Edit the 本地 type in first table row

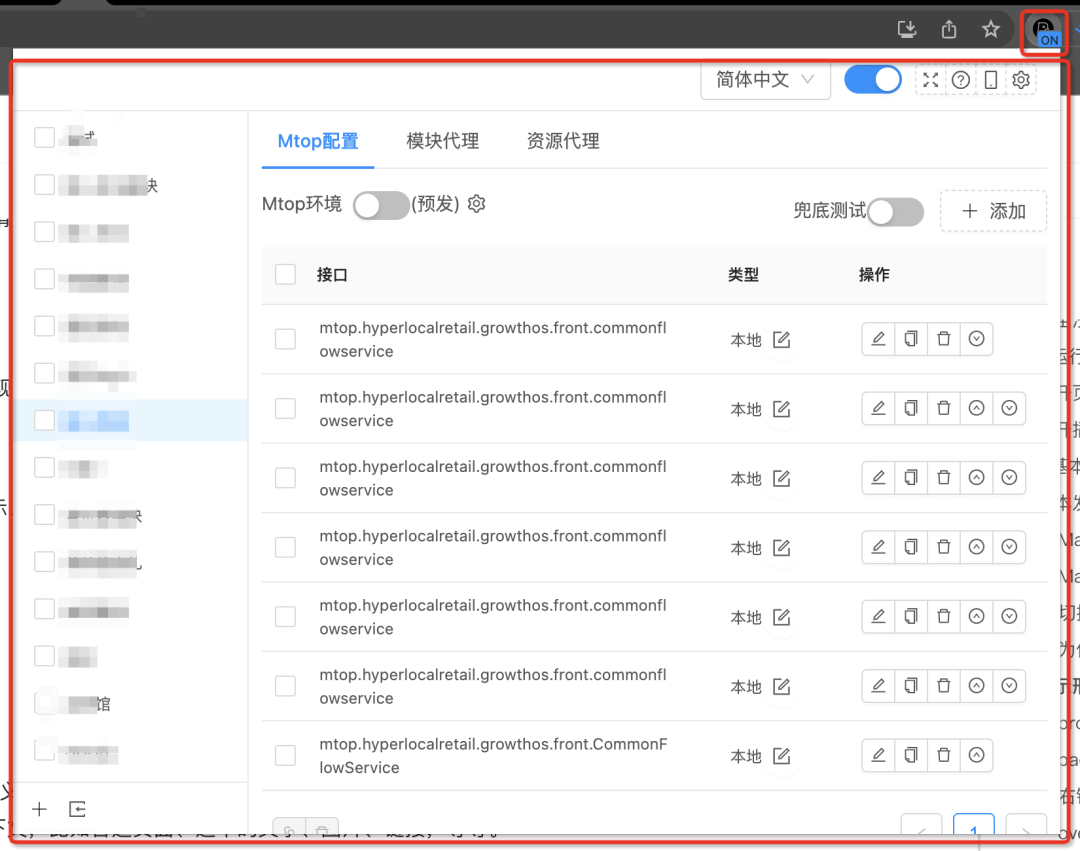tap(781, 339)
